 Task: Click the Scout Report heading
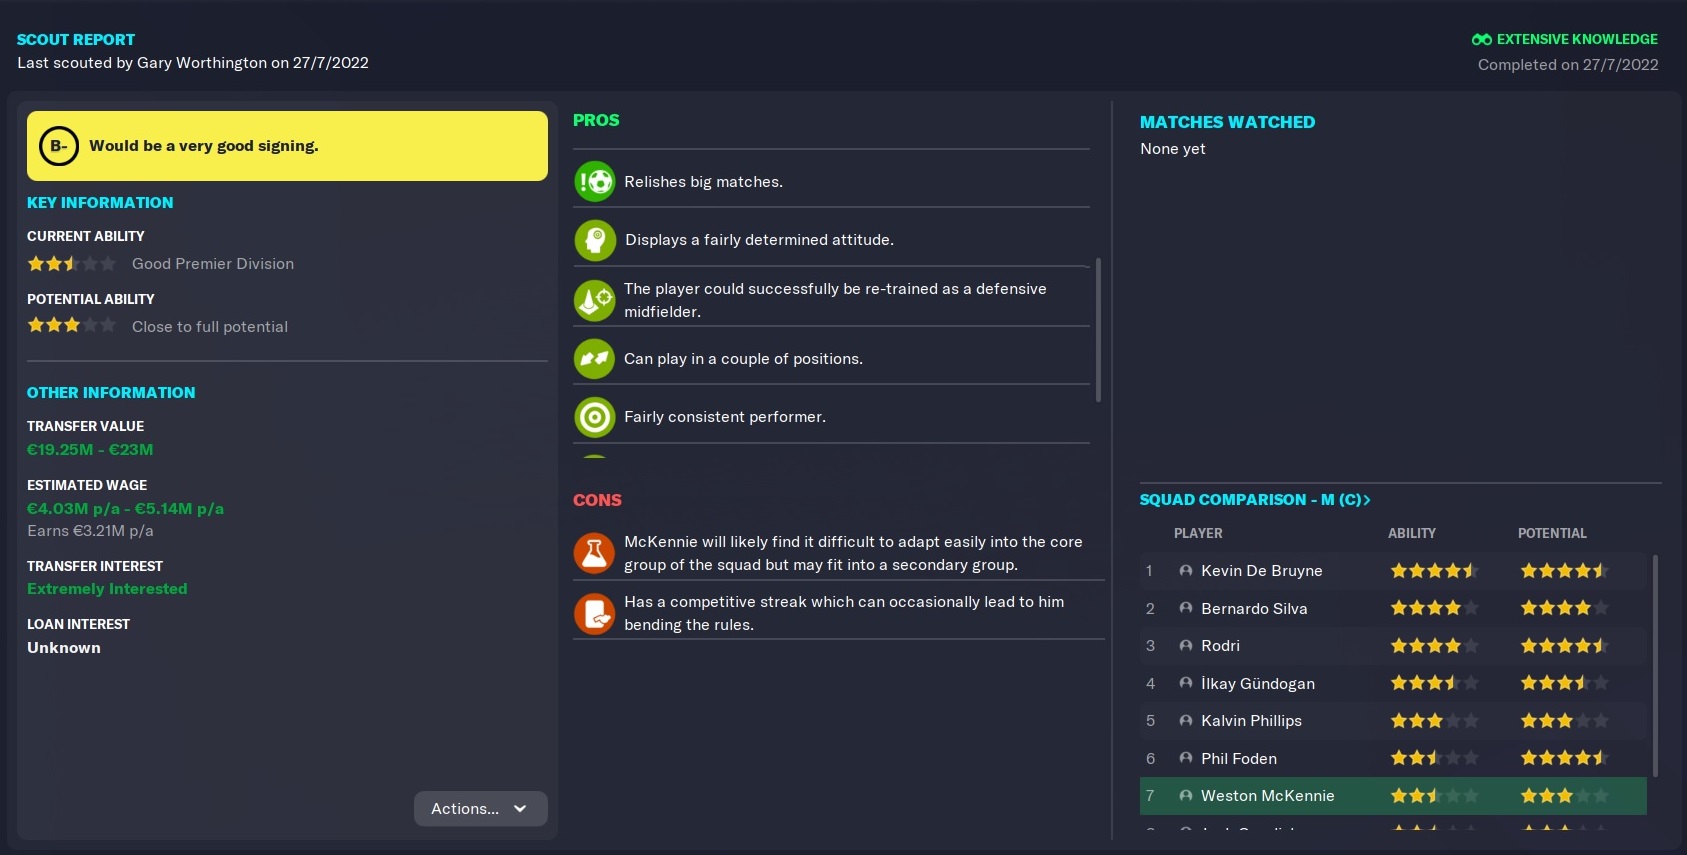[76, 40]
